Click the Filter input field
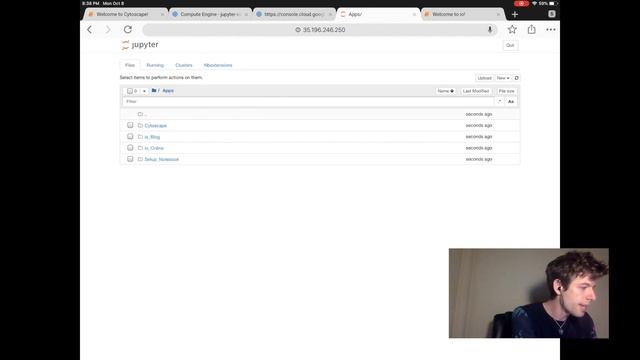Image resolution: width=640 pixels, height=360 pixels. [x=308, y=102]
